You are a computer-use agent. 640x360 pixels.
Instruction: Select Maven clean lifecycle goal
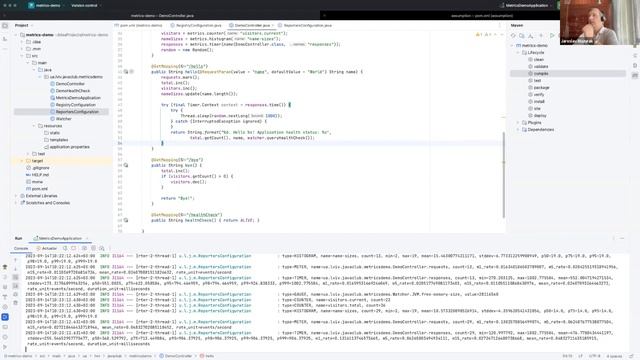tap(538, 60)
